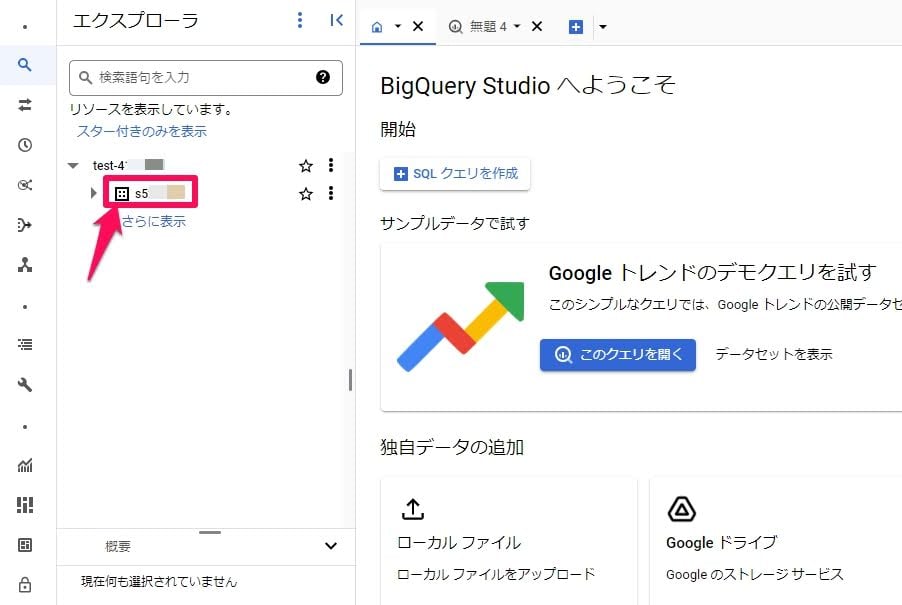The width and height of the screenshot is (902, 605).
Task: Open Dataform pipeline icon in sidebar
Action: coord(25,225)
